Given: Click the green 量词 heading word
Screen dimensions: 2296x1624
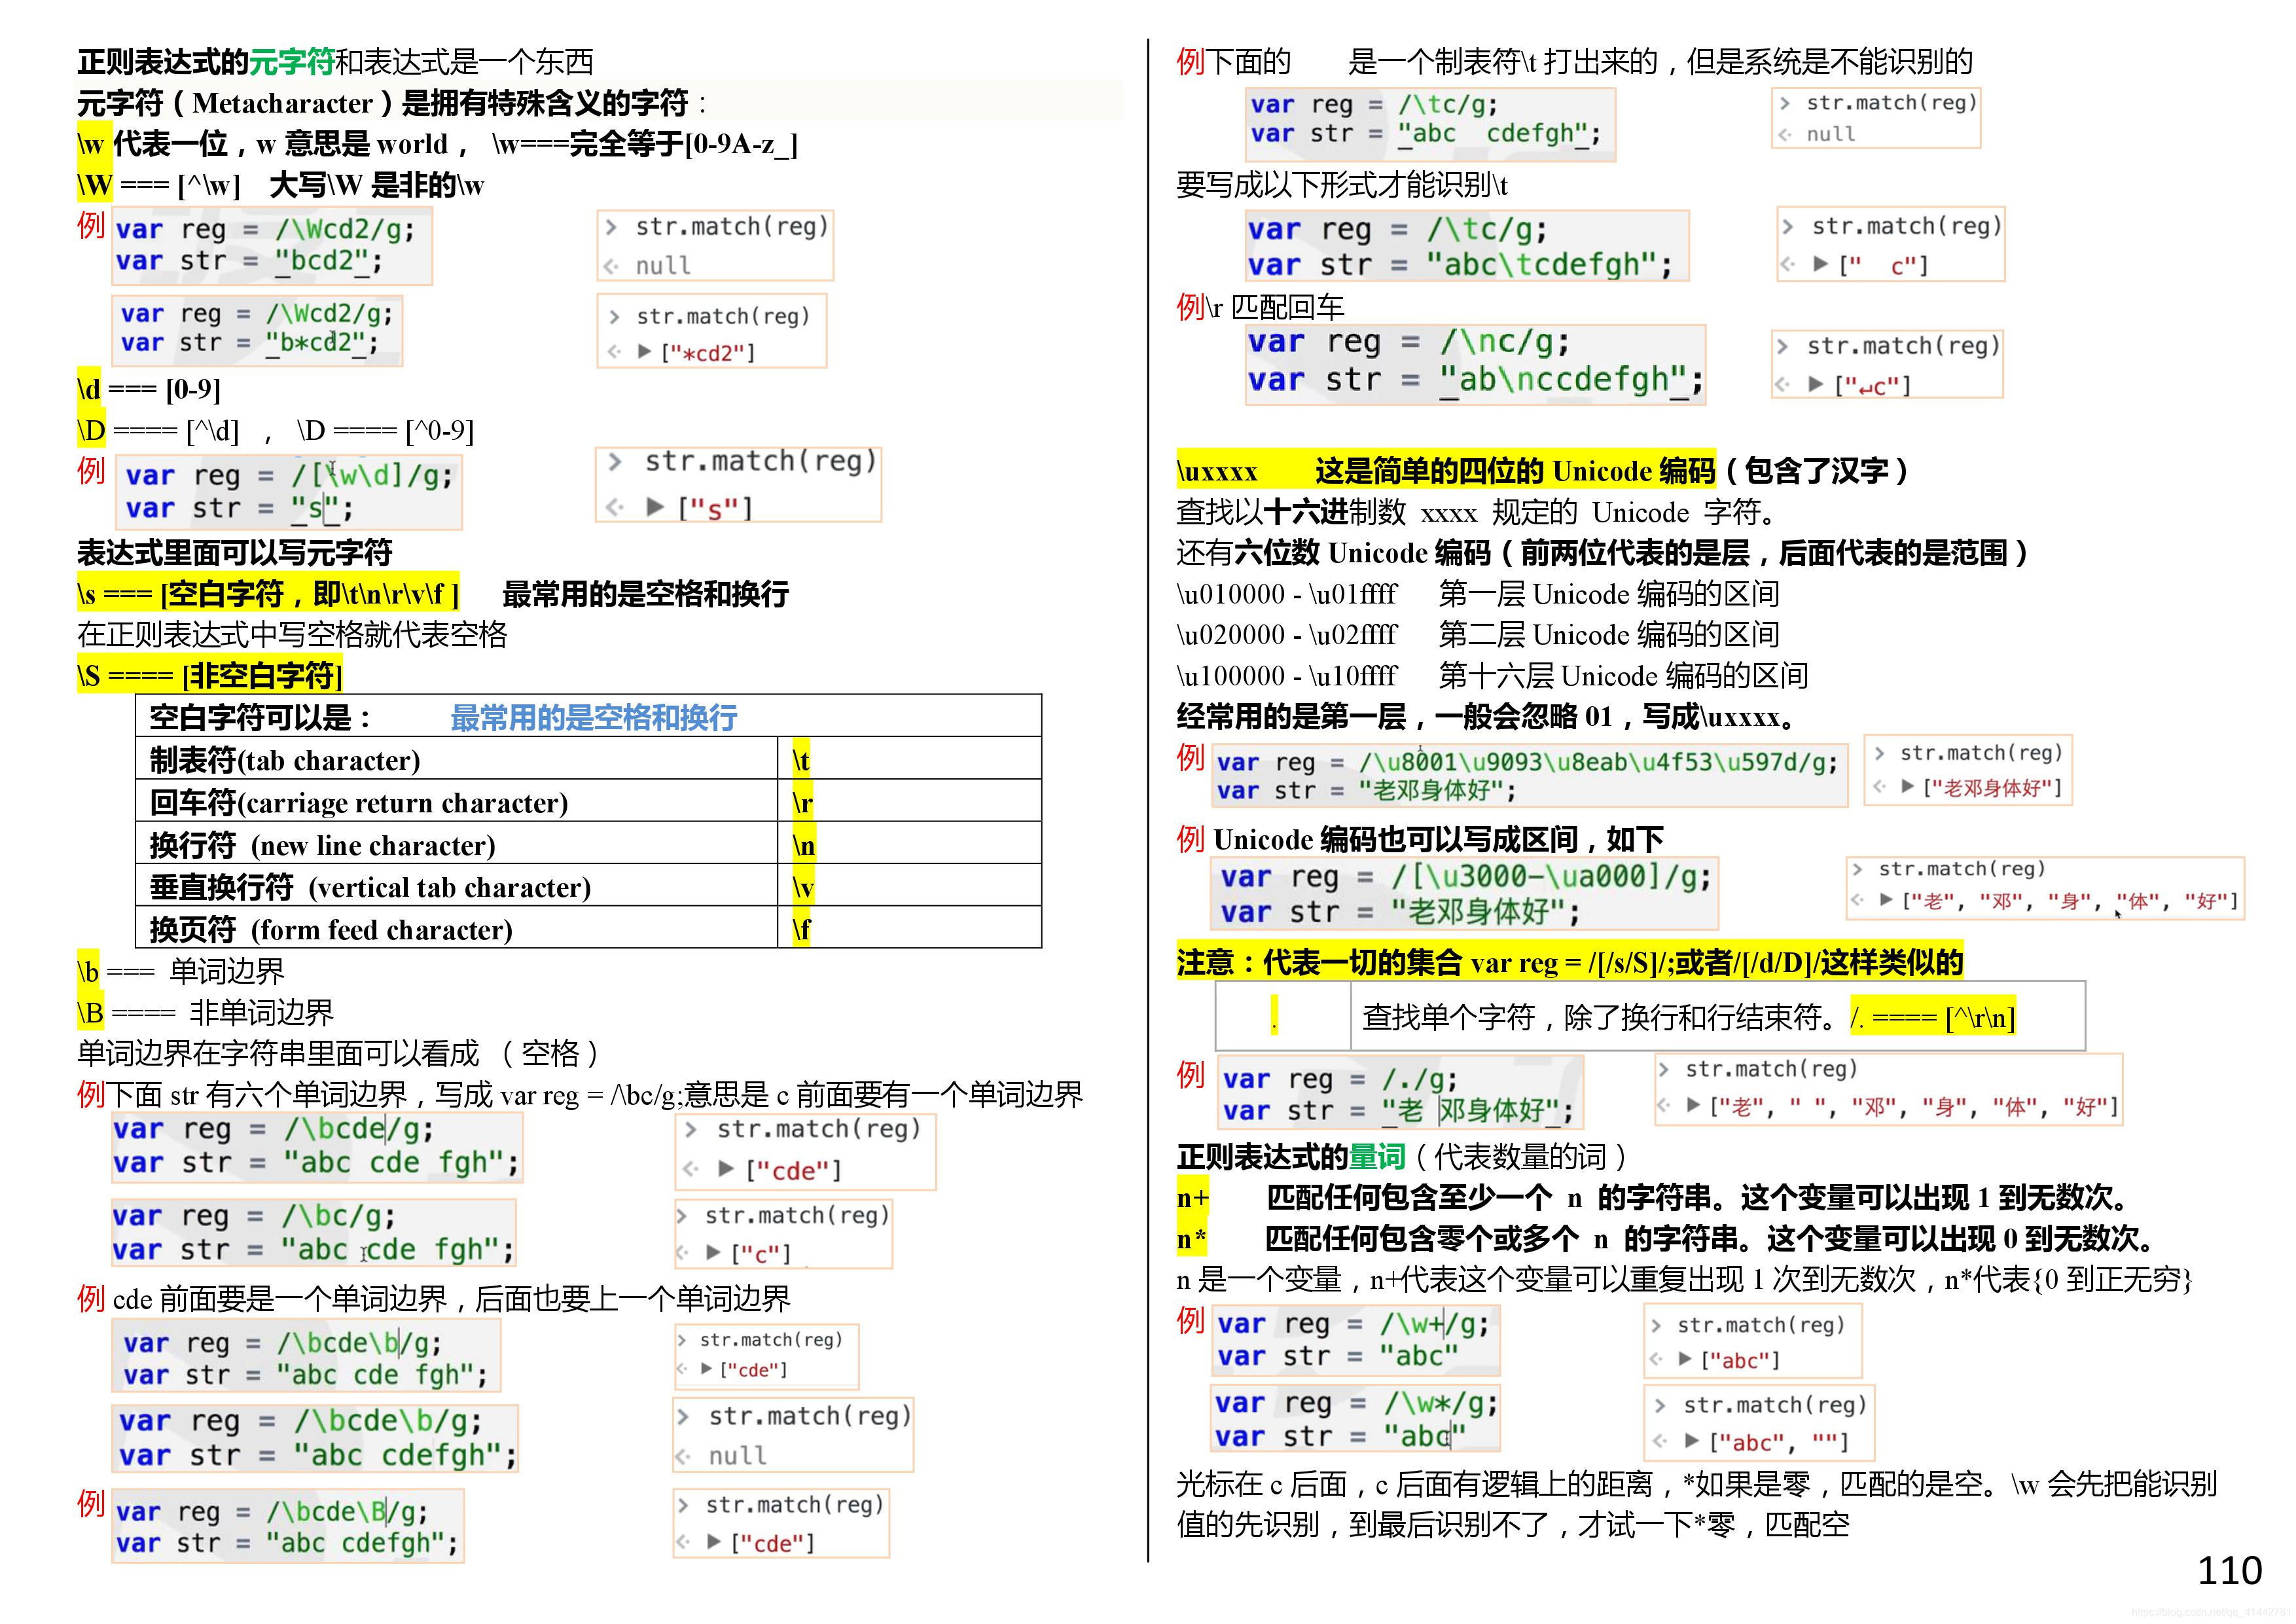Looking at the screenshot, I should 1377,1157.
